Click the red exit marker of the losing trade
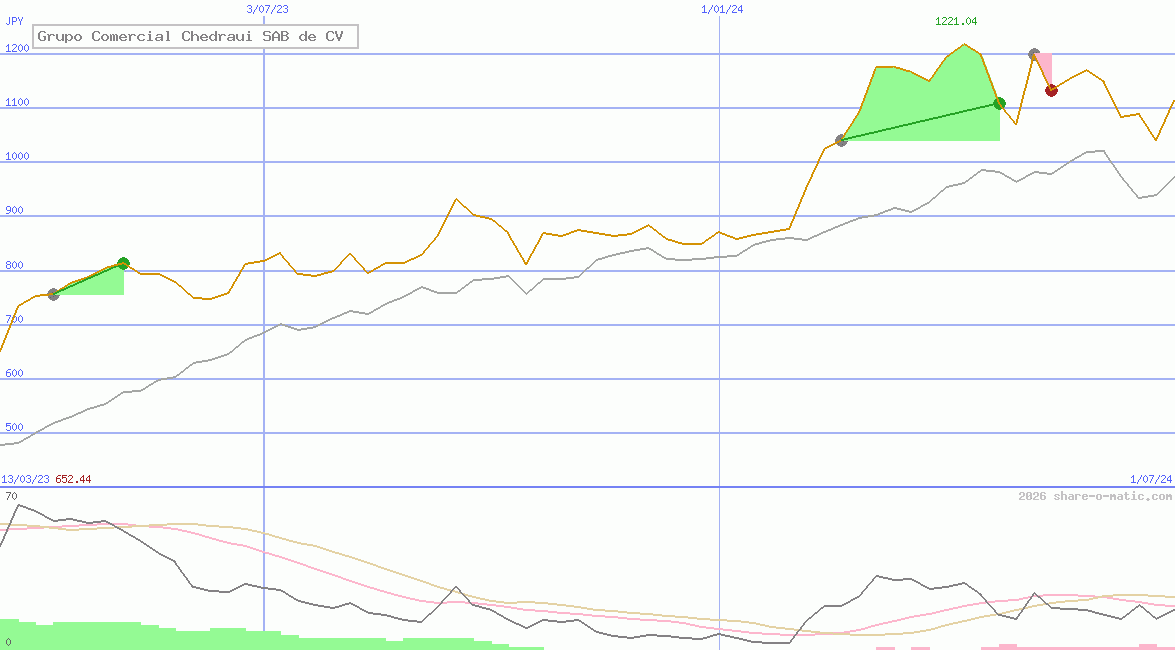 coord(1051,90)
